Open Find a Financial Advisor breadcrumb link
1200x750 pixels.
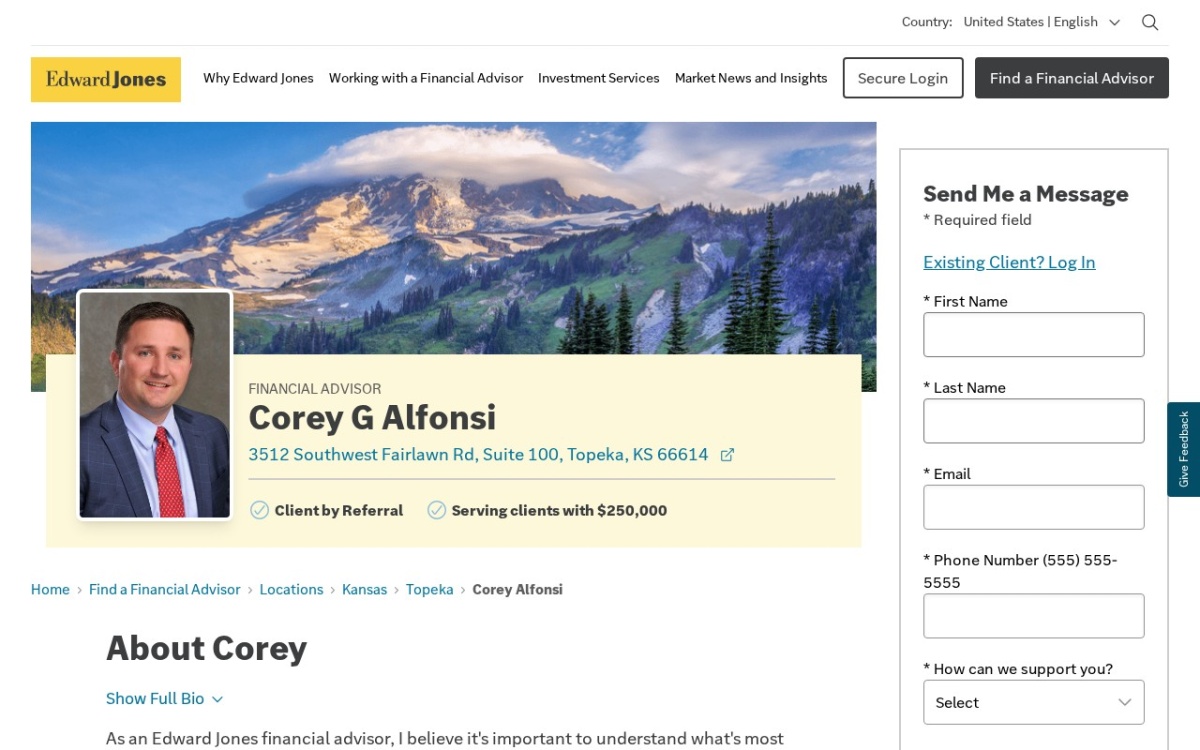tap(165, 590)
